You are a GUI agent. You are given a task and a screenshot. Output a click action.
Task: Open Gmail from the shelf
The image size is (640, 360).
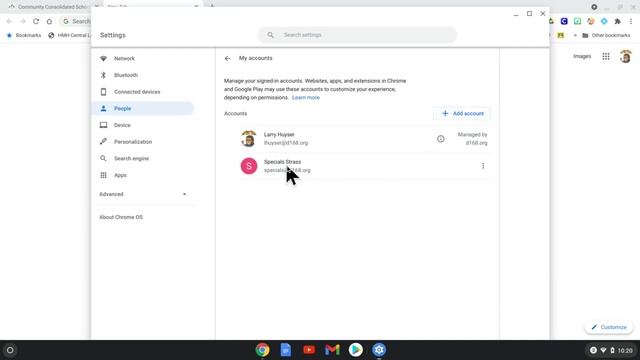click(332, 350)
